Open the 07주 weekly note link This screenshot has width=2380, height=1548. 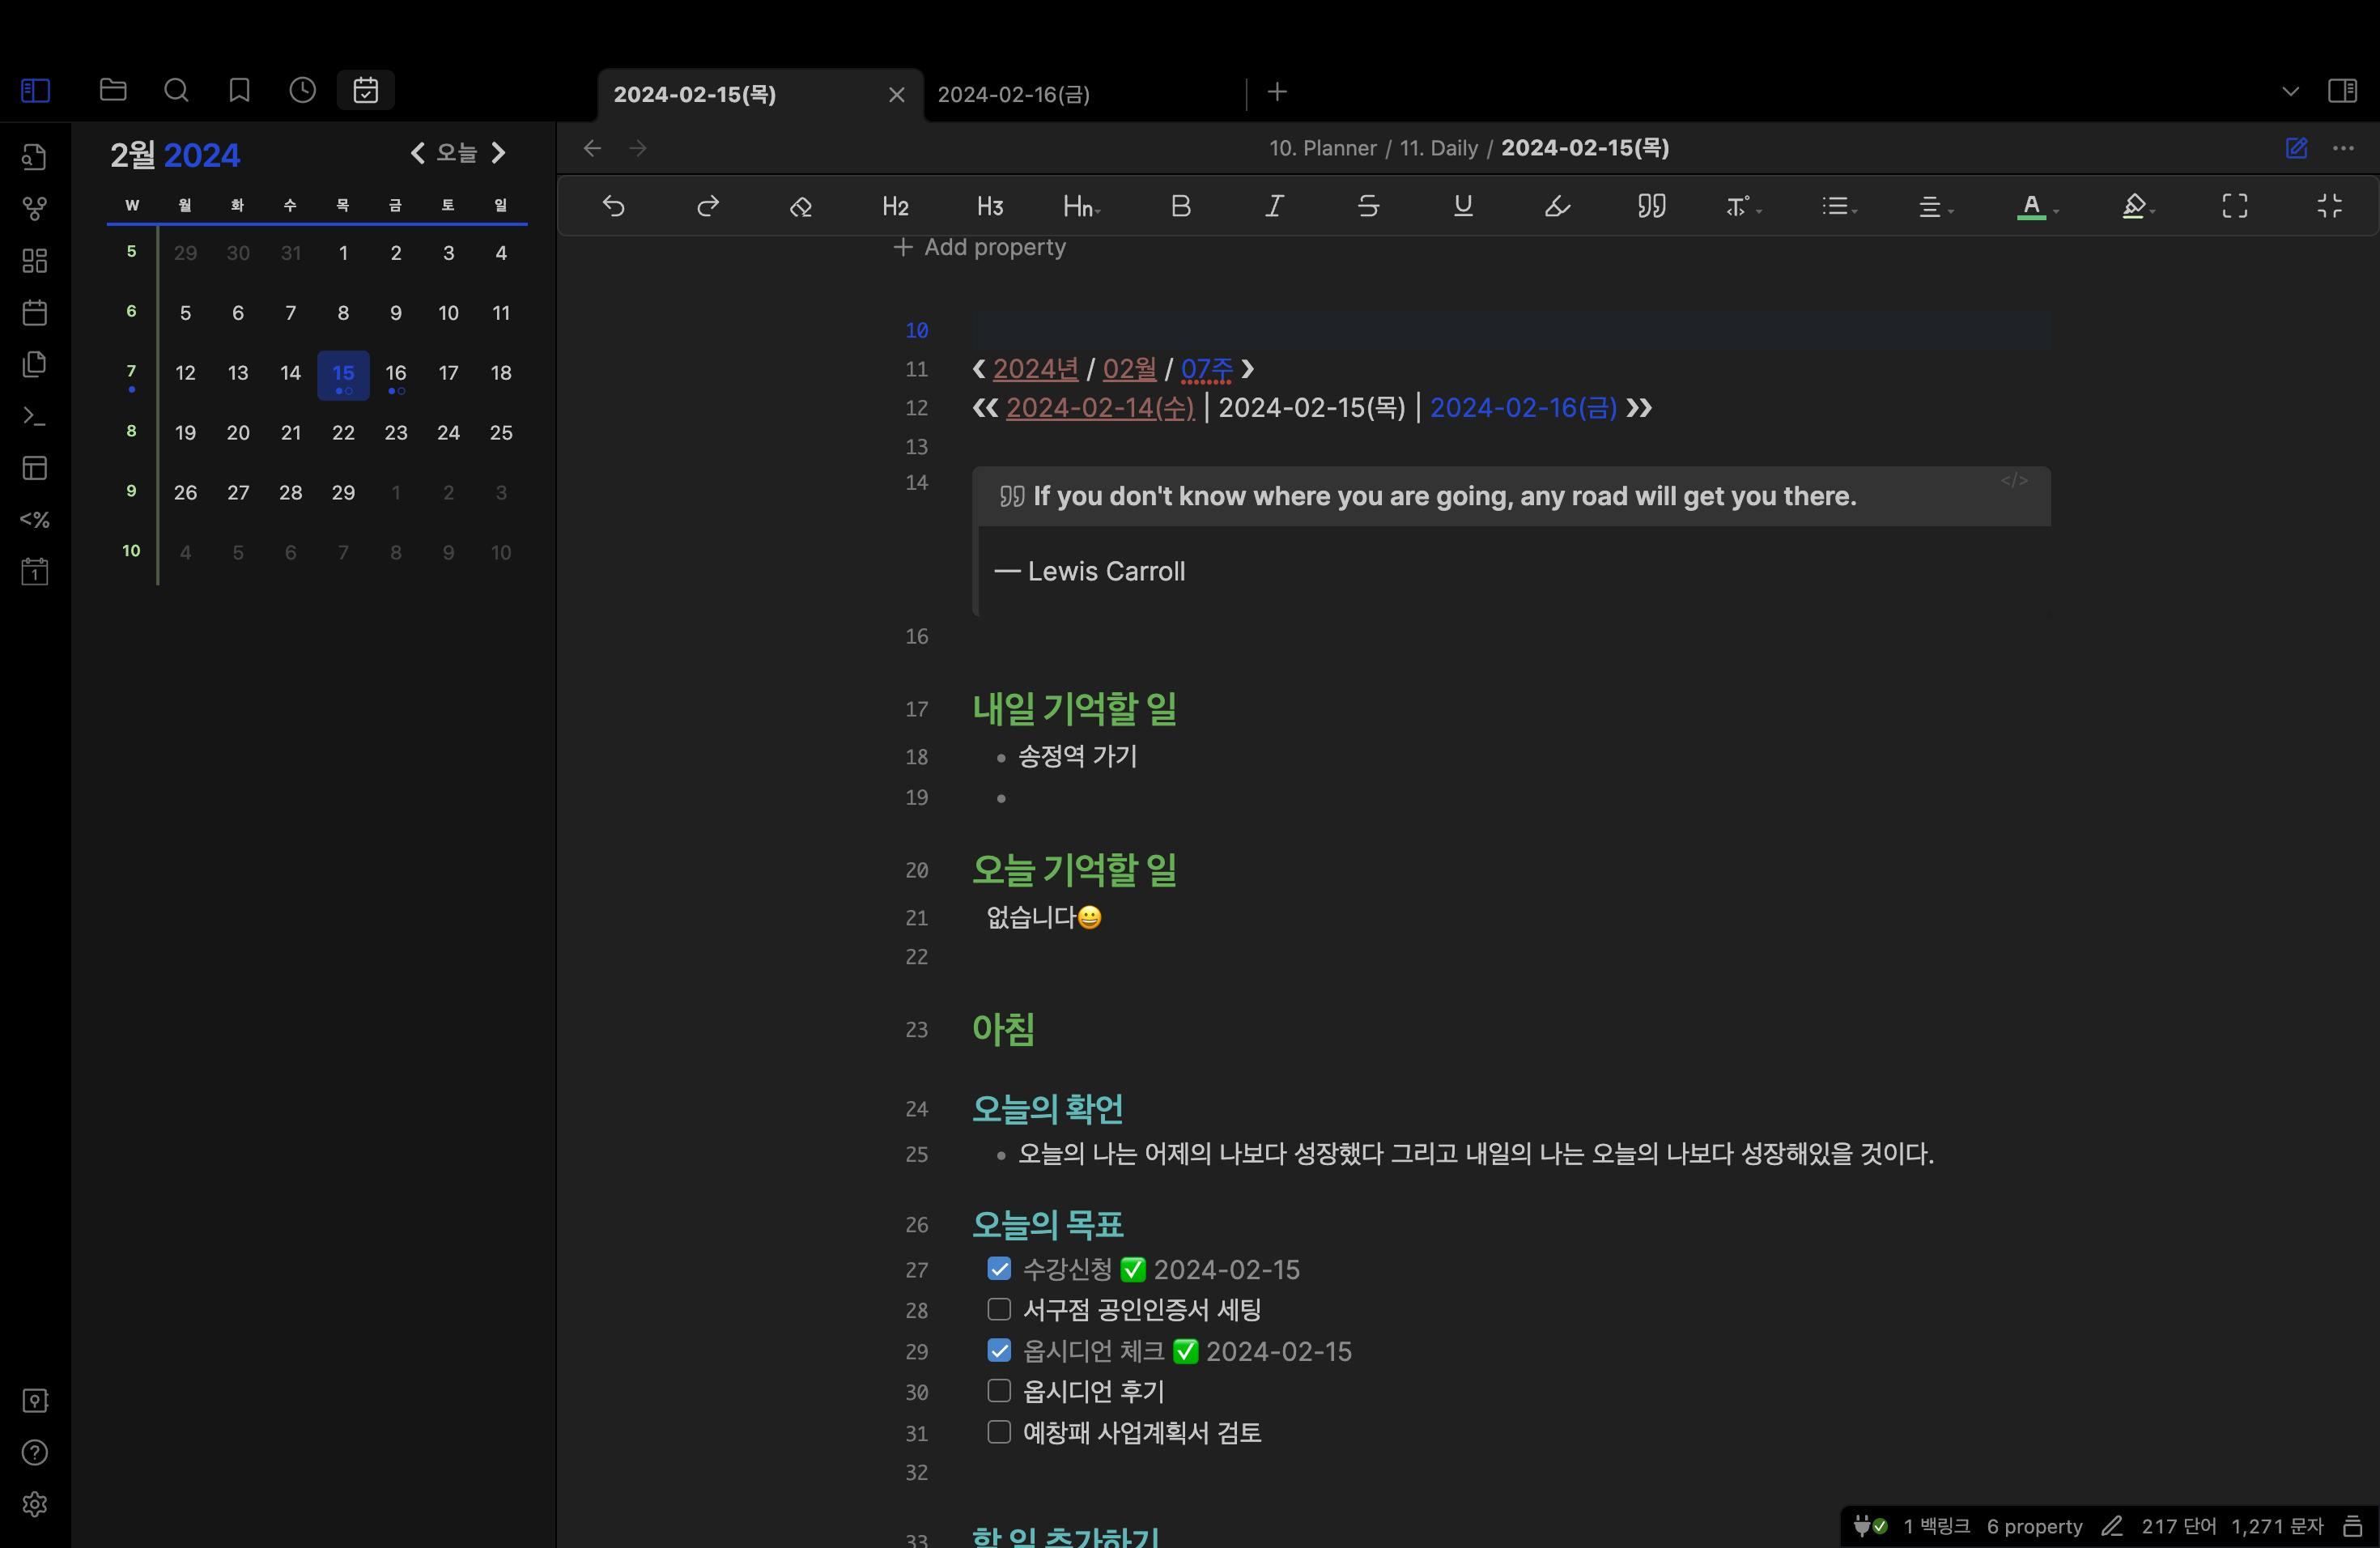[x=1206, y=369]
